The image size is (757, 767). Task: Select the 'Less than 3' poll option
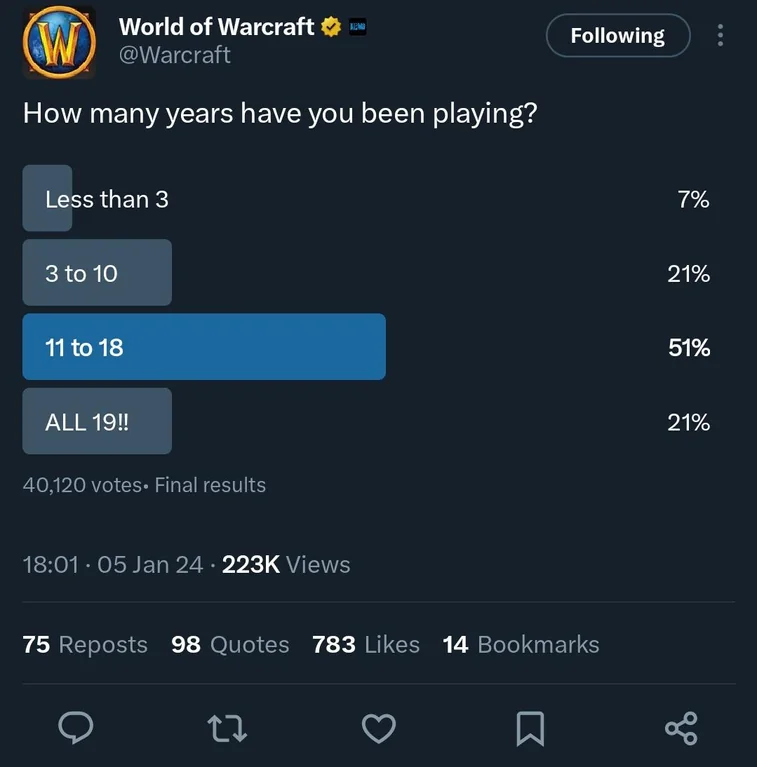pyautogui.click(x=366, y=198)
